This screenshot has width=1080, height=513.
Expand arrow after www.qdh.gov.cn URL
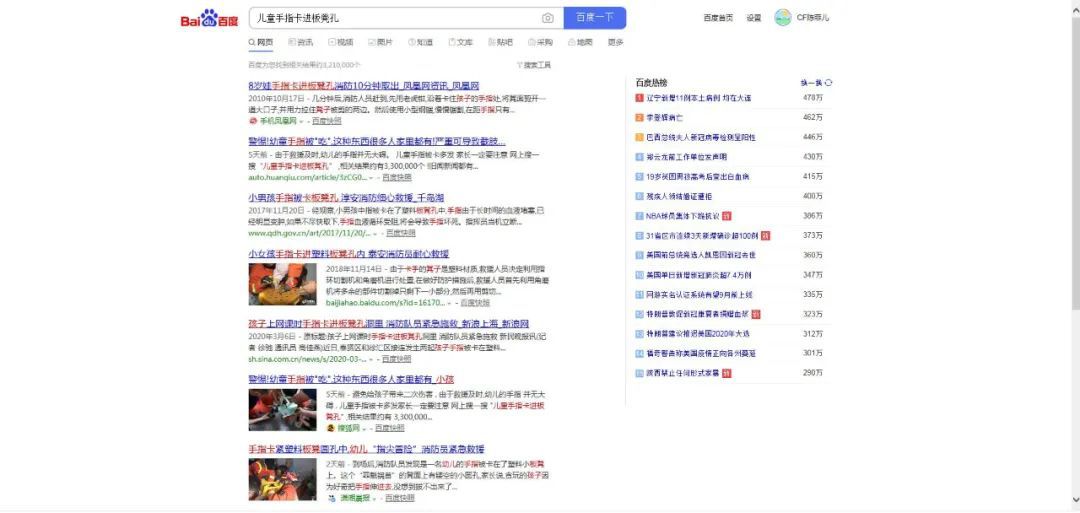(x=375, y=234)
